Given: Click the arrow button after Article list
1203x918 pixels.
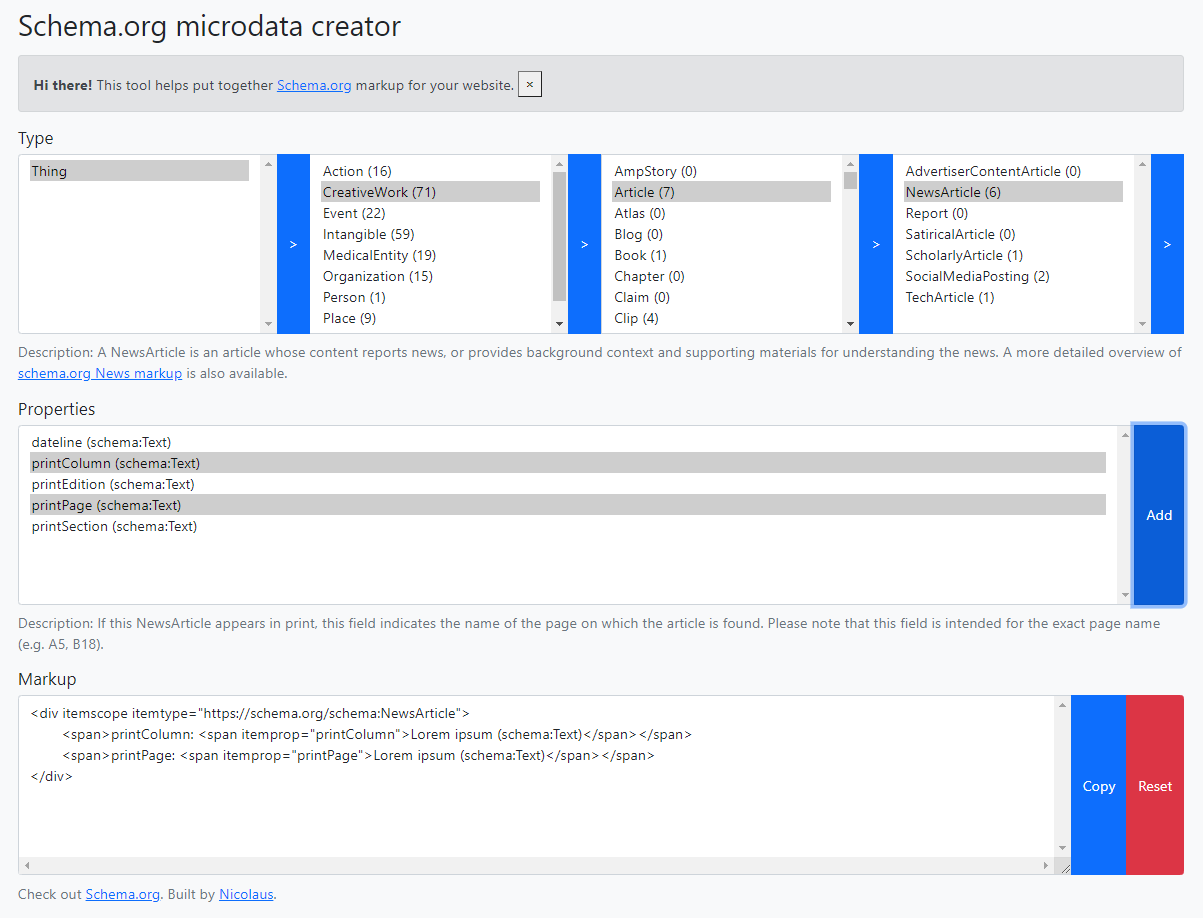Looking at the screenshot, I should click(x=875, y=244).
